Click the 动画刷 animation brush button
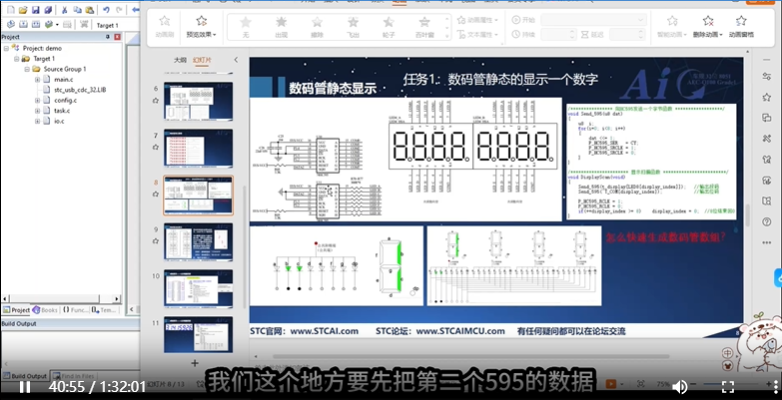 [x=165, y=26]
